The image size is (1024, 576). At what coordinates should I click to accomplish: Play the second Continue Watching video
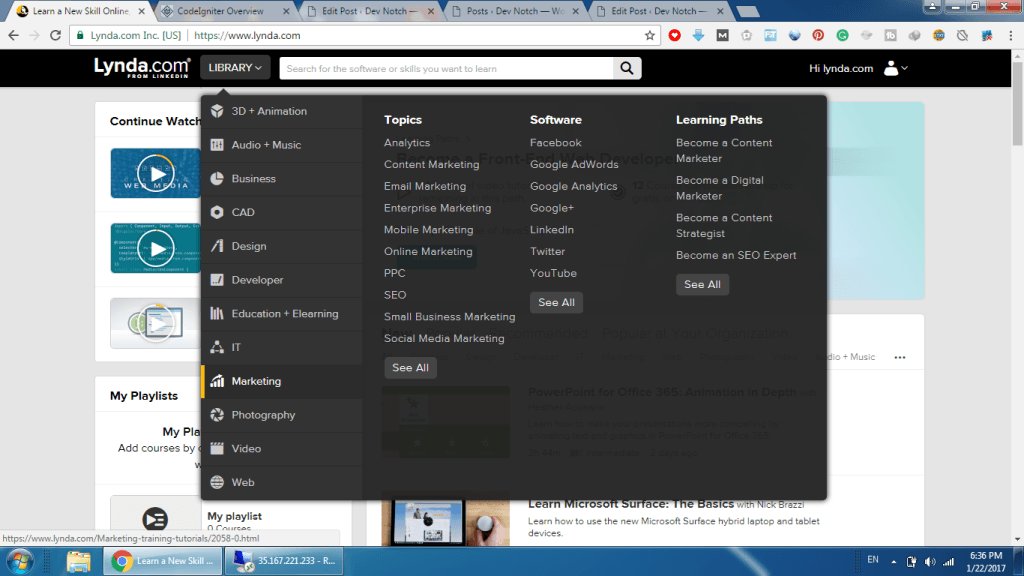click(155, 248)
